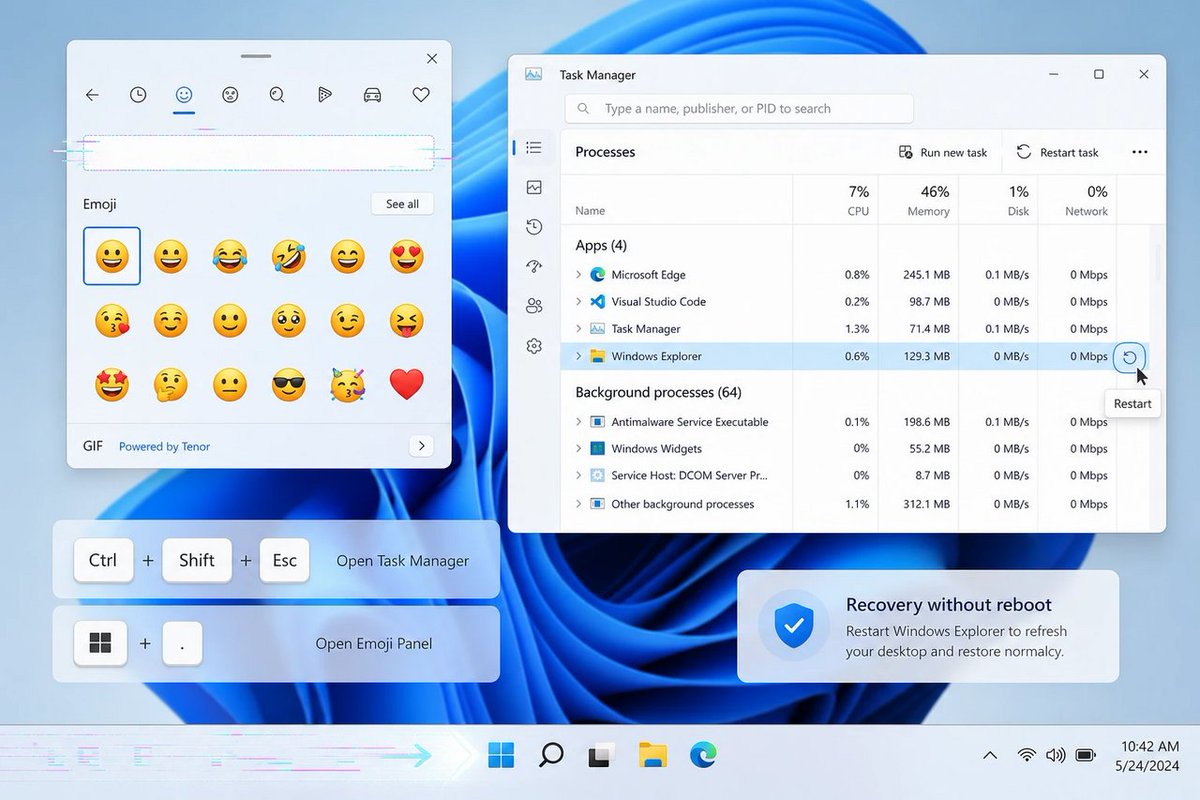Screen dimensions: 1200x800
Task: Pick the face blowing kiss emoji
Action: (112, 321)
